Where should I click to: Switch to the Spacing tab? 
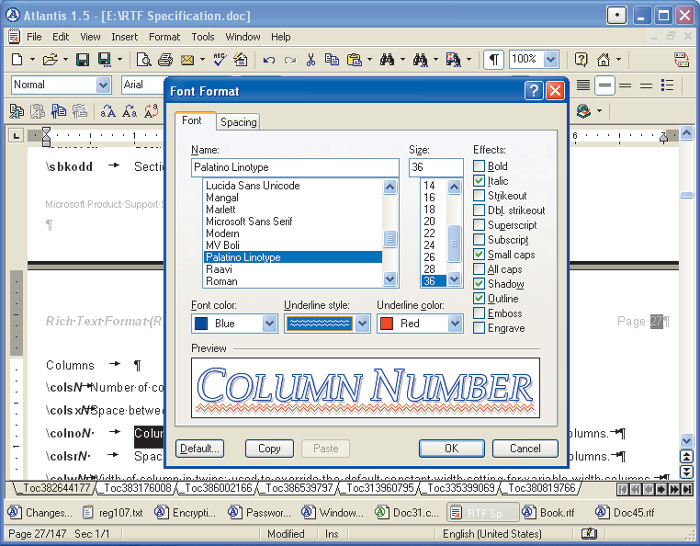pyautogui.click(x=238, y=122)
